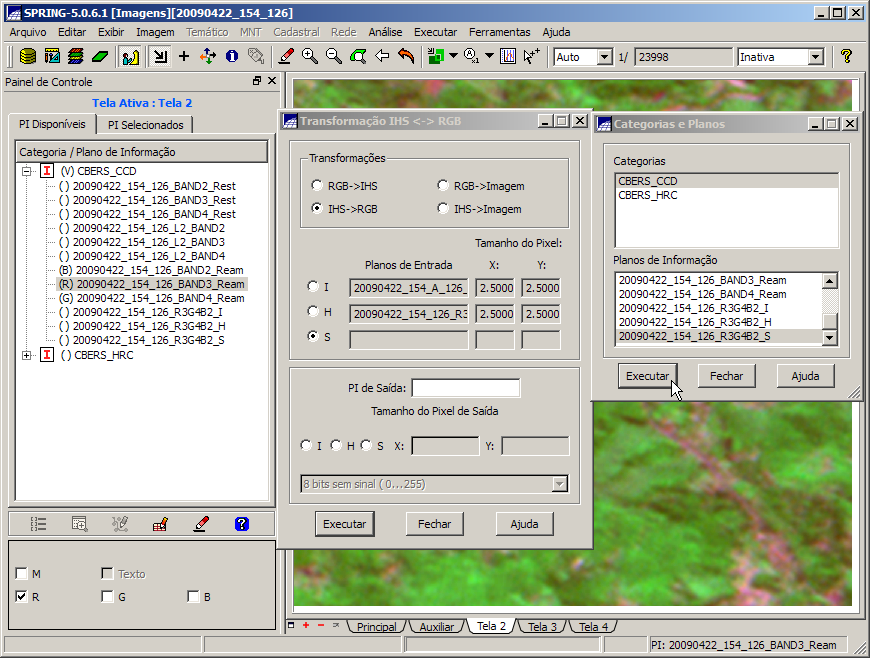Select the RGB->IHS transformation option
Viewport: 870px width, 658px height.
(x=318, y=186)
